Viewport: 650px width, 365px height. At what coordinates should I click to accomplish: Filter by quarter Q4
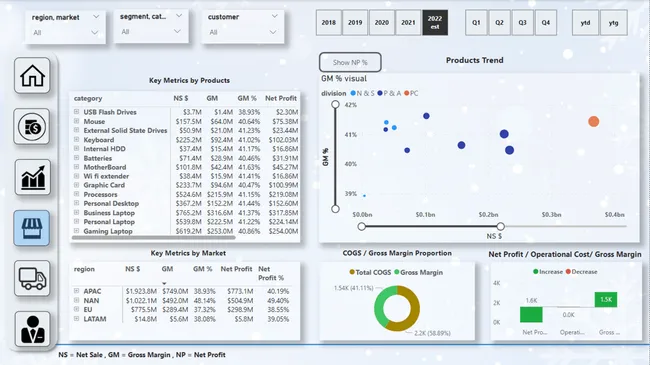[x=546, y=22]
